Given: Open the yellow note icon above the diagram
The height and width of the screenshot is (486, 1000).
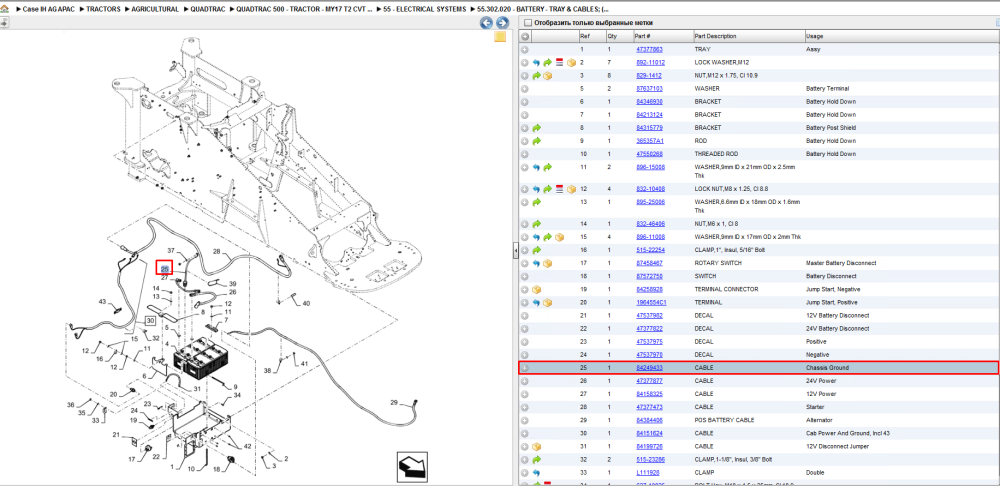Looking at the screenshot, I should coord(501,37).
